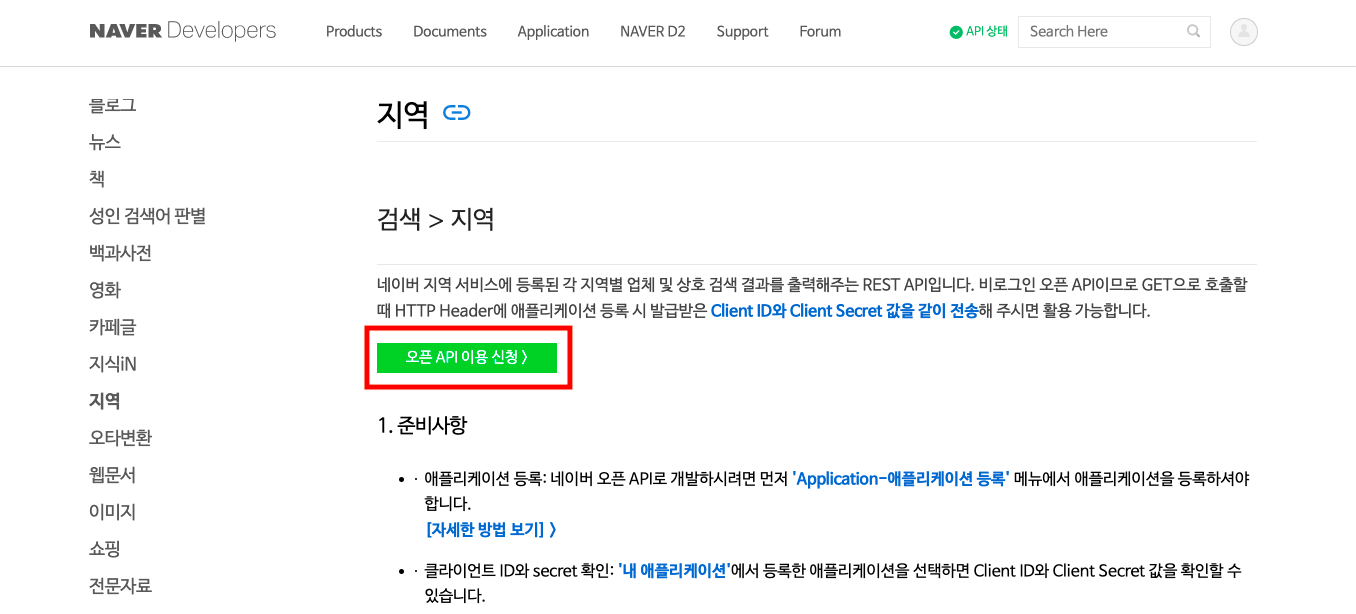
Task: Open the '내 애플리케이션' link
Action: click(x=674, y=571)
